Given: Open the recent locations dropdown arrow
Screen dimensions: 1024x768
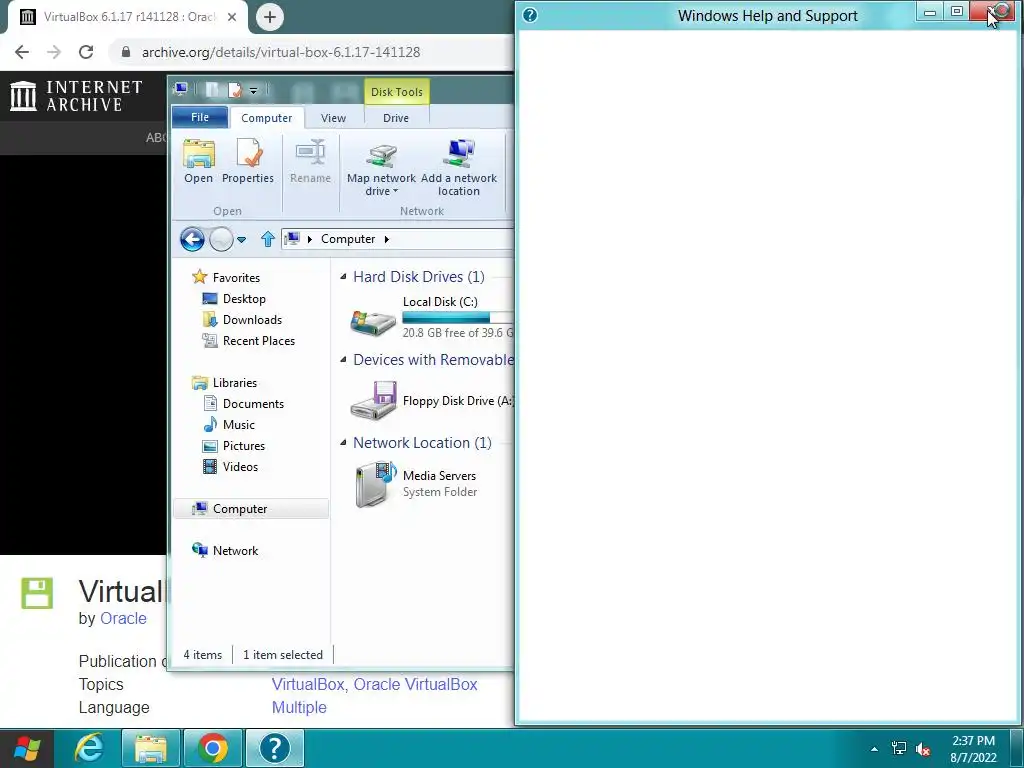Looking at the screenshot, I should (242, 240).
